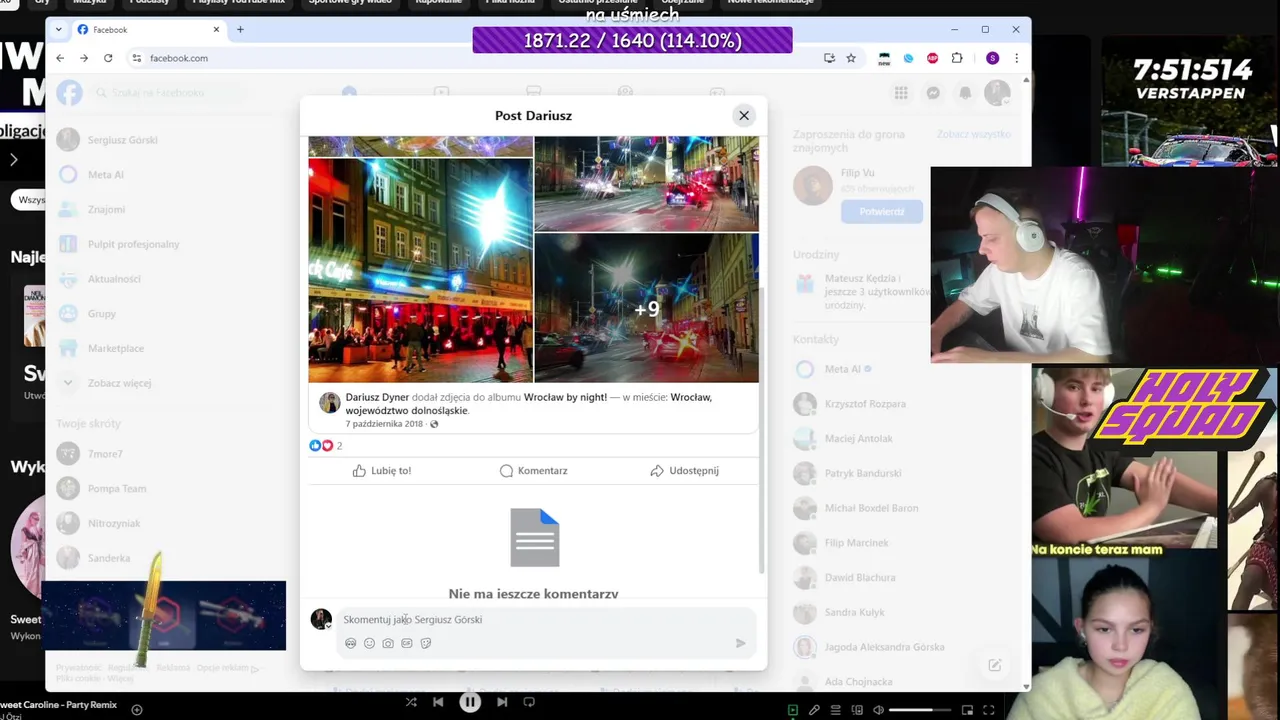This screenshot has width=1280, height=720.
Task: Open location Wrocław, województwo dolnośląskie
Action: click(x=529, y=404)
